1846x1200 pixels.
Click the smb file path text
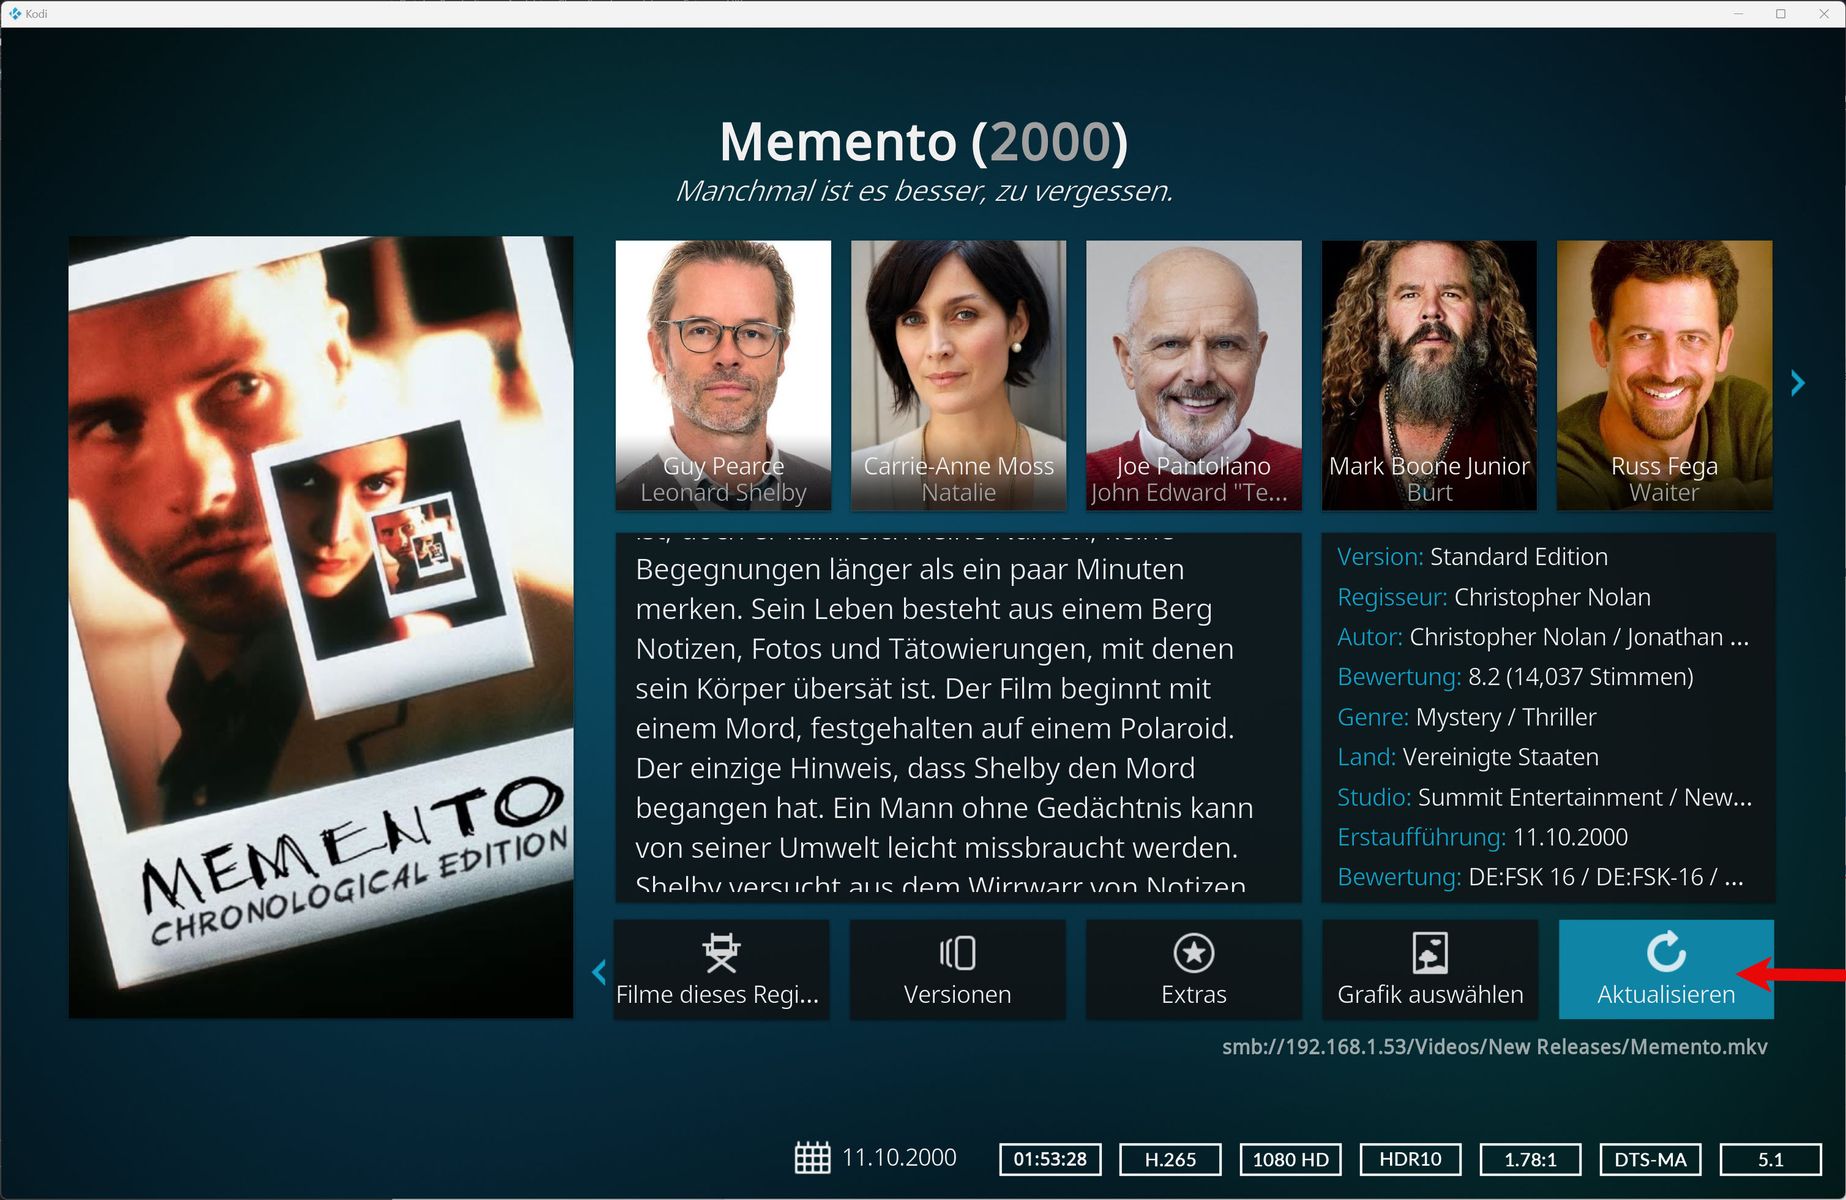(1494, 1047)
